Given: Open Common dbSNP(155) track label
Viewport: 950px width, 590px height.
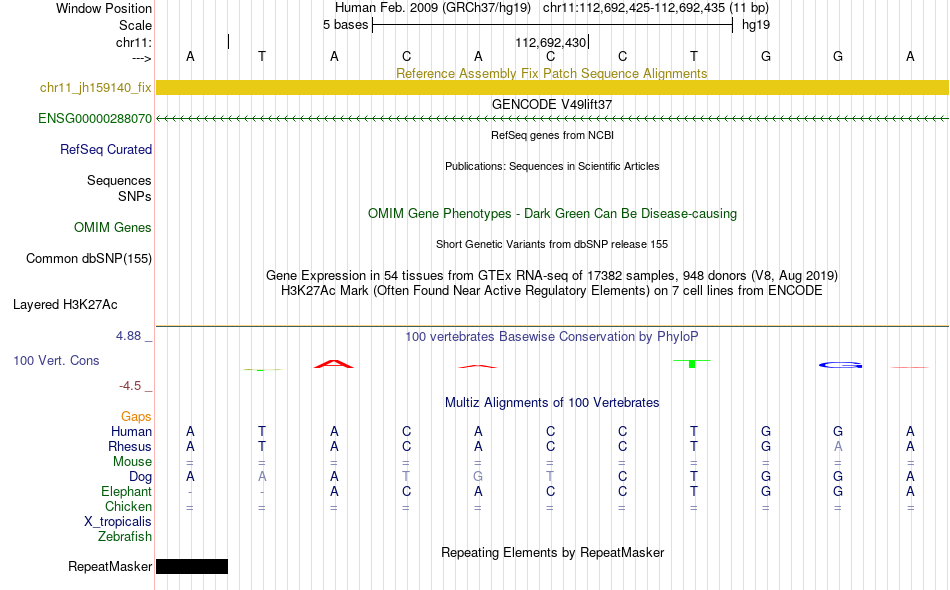Looking at the screenshot, I should pyautogui.click(x=89, y=258).
